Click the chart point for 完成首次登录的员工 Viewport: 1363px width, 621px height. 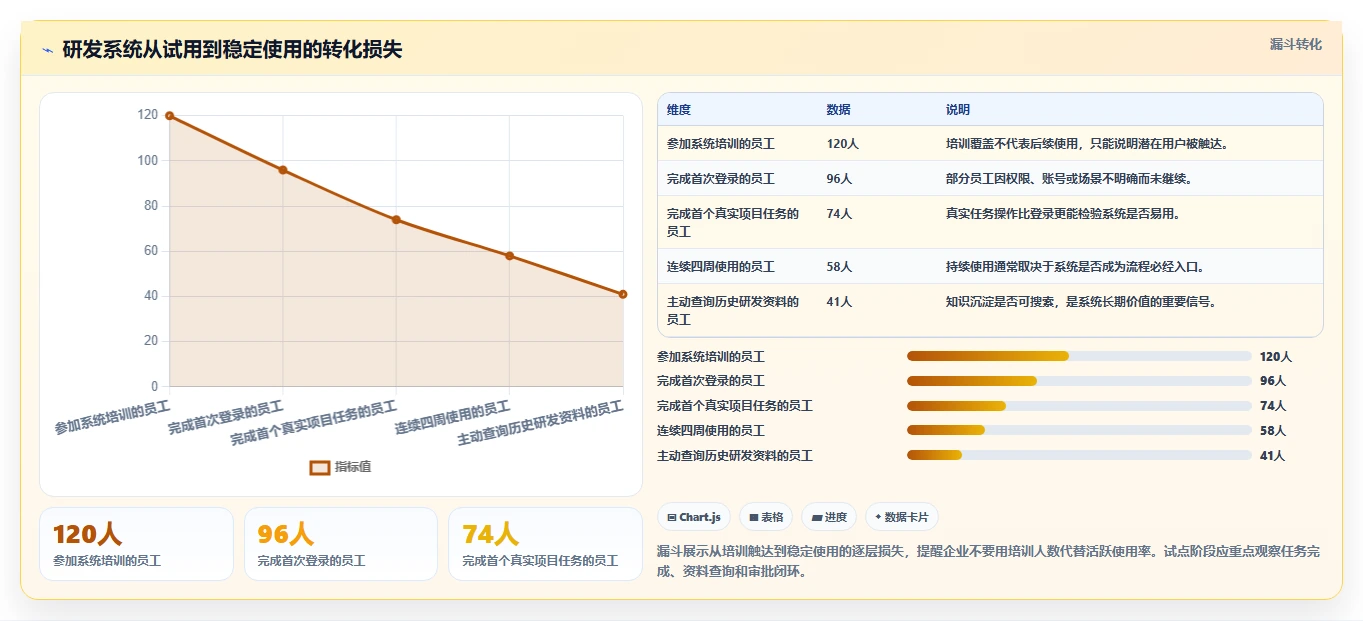(x=283, y=170)
